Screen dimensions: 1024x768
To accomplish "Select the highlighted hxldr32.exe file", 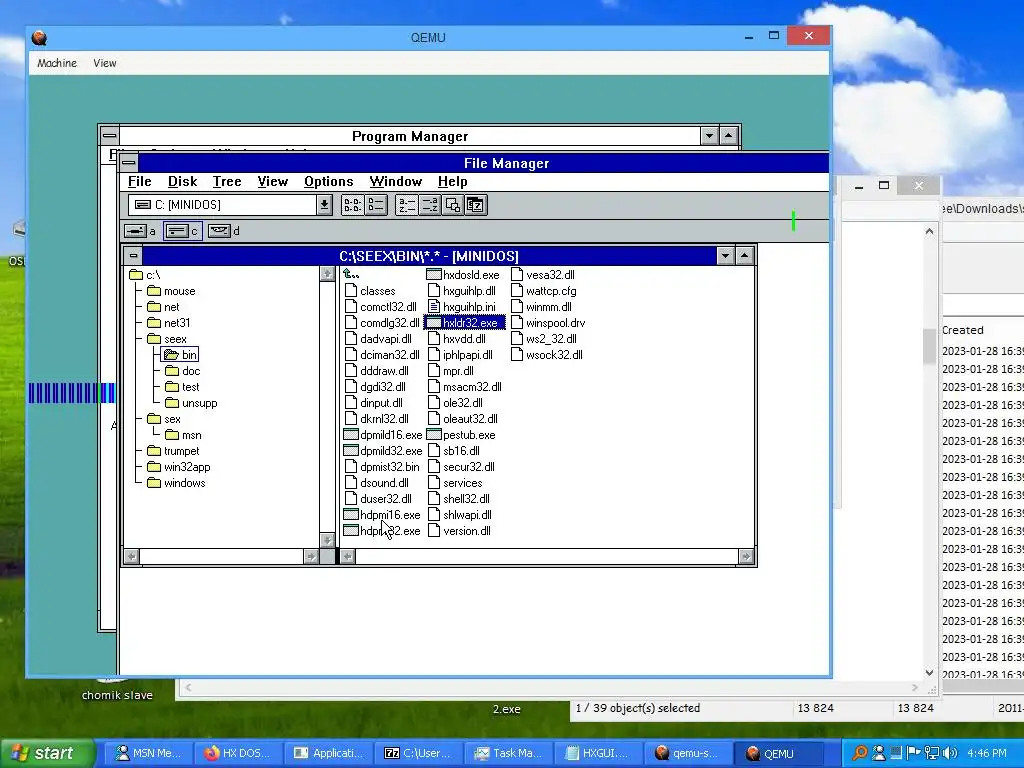I will [464, 323].
